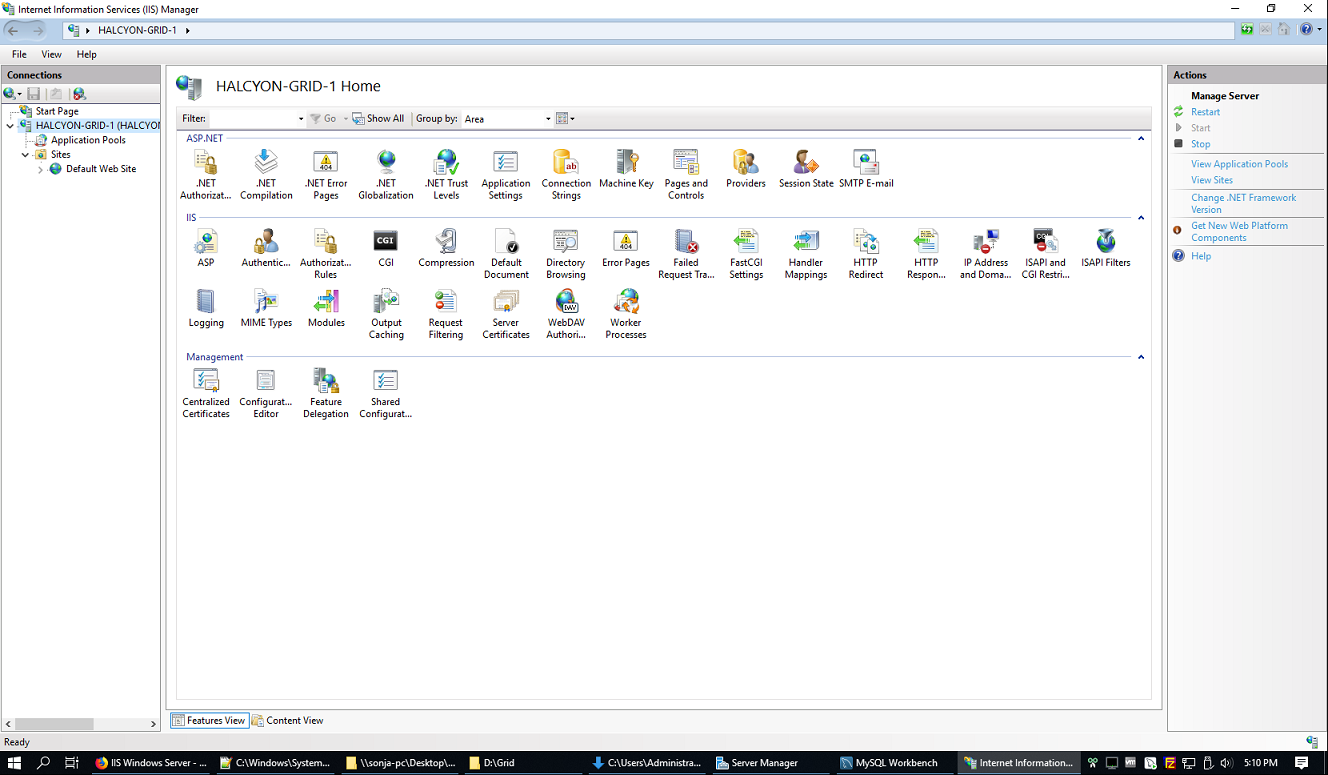Screen dimensions: 1328x775
Task: Expand Default Web Site node
Action: pyautogui.click(x=40, y=169)
